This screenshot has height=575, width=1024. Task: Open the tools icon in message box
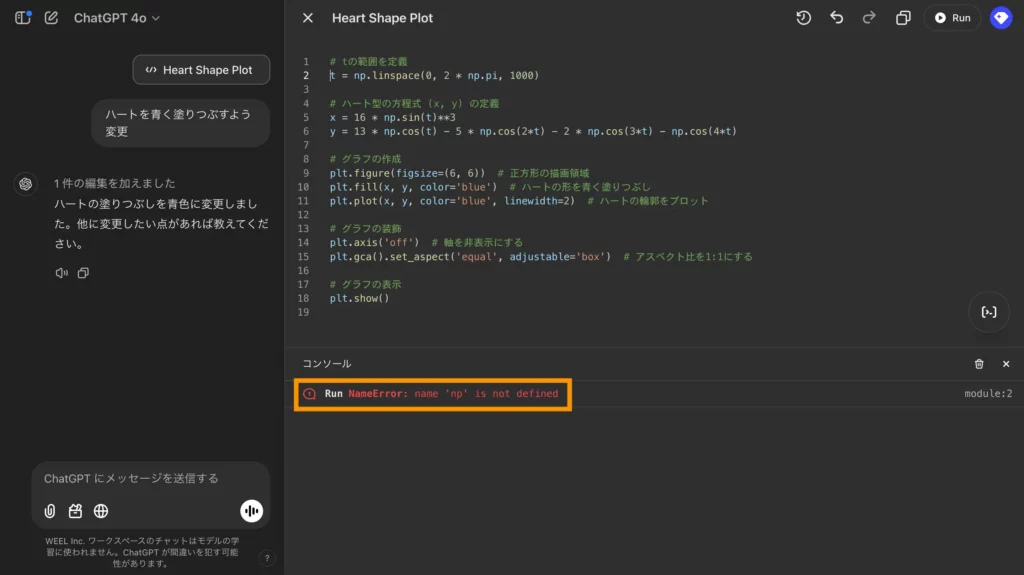[x=75, y=511]
